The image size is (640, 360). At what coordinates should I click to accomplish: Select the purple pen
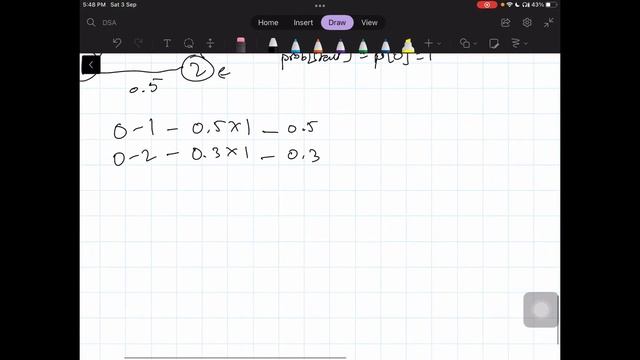click(340, 45)
